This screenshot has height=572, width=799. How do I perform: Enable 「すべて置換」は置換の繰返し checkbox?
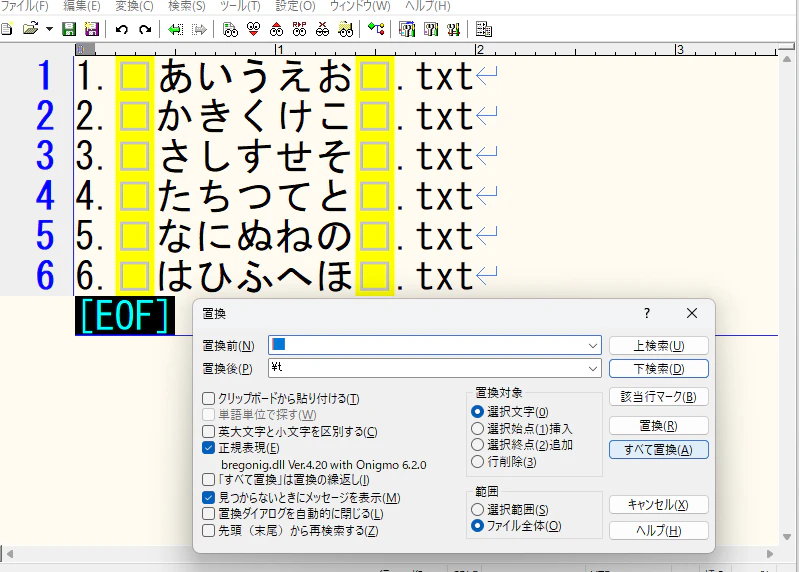[208, 479]
